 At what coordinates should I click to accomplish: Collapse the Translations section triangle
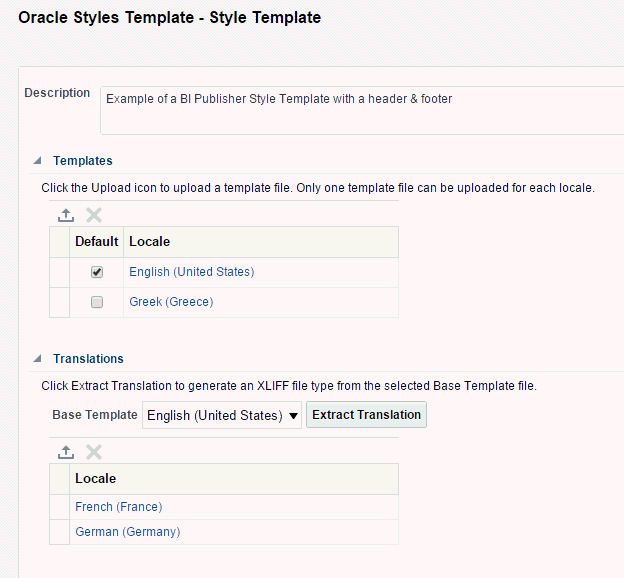(38, 359)
